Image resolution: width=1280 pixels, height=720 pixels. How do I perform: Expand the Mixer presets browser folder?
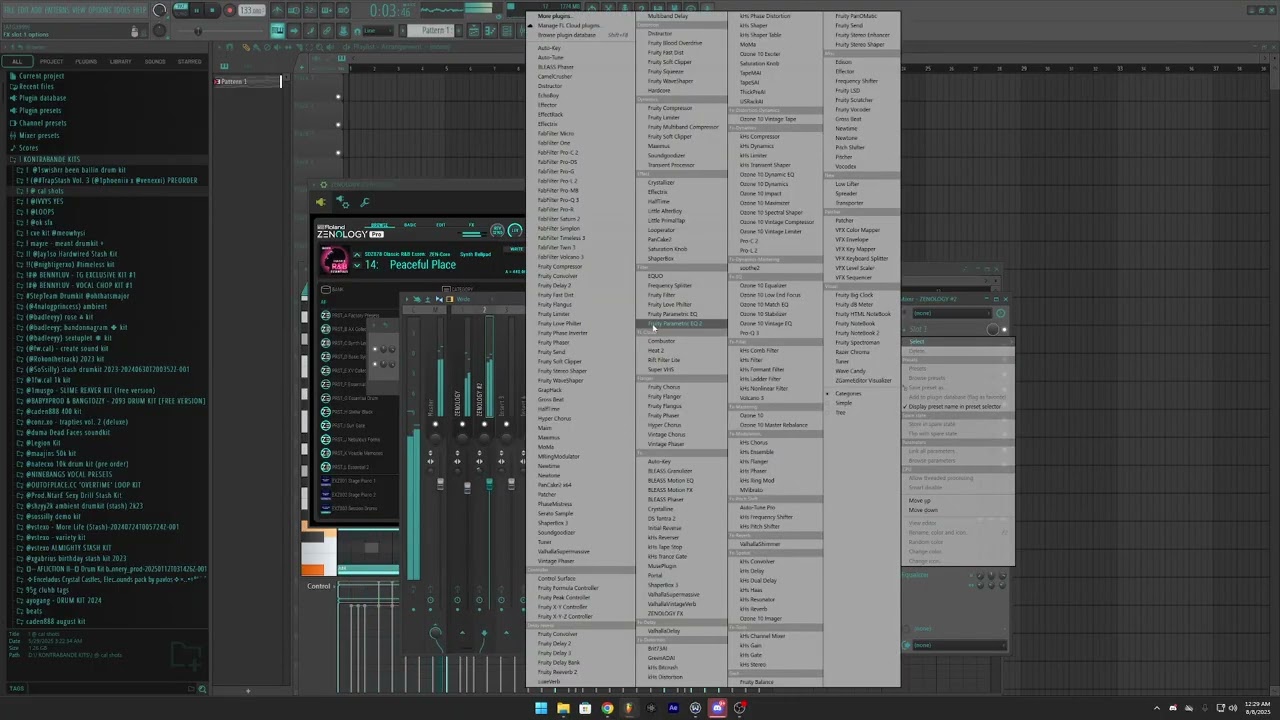click(38, 135)
